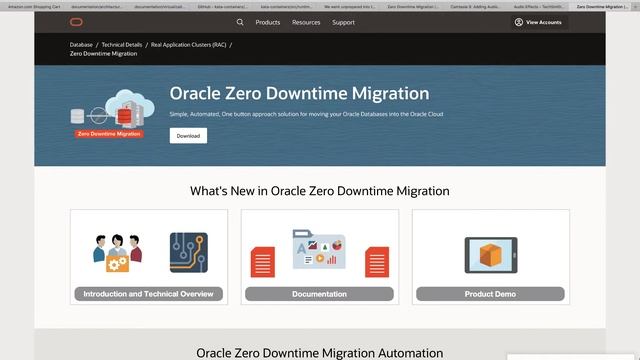
Task: Open Introduction and Technical Overview label
Action: point(149,294)
